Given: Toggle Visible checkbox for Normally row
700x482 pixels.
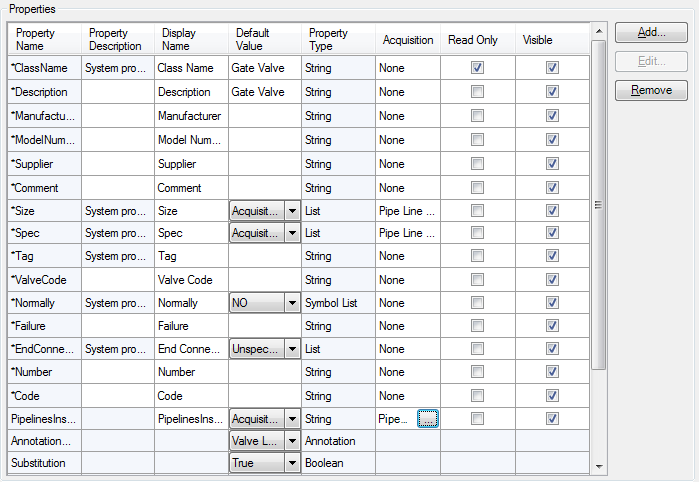Looking at the screenshot, I should [x=552, y=303].
